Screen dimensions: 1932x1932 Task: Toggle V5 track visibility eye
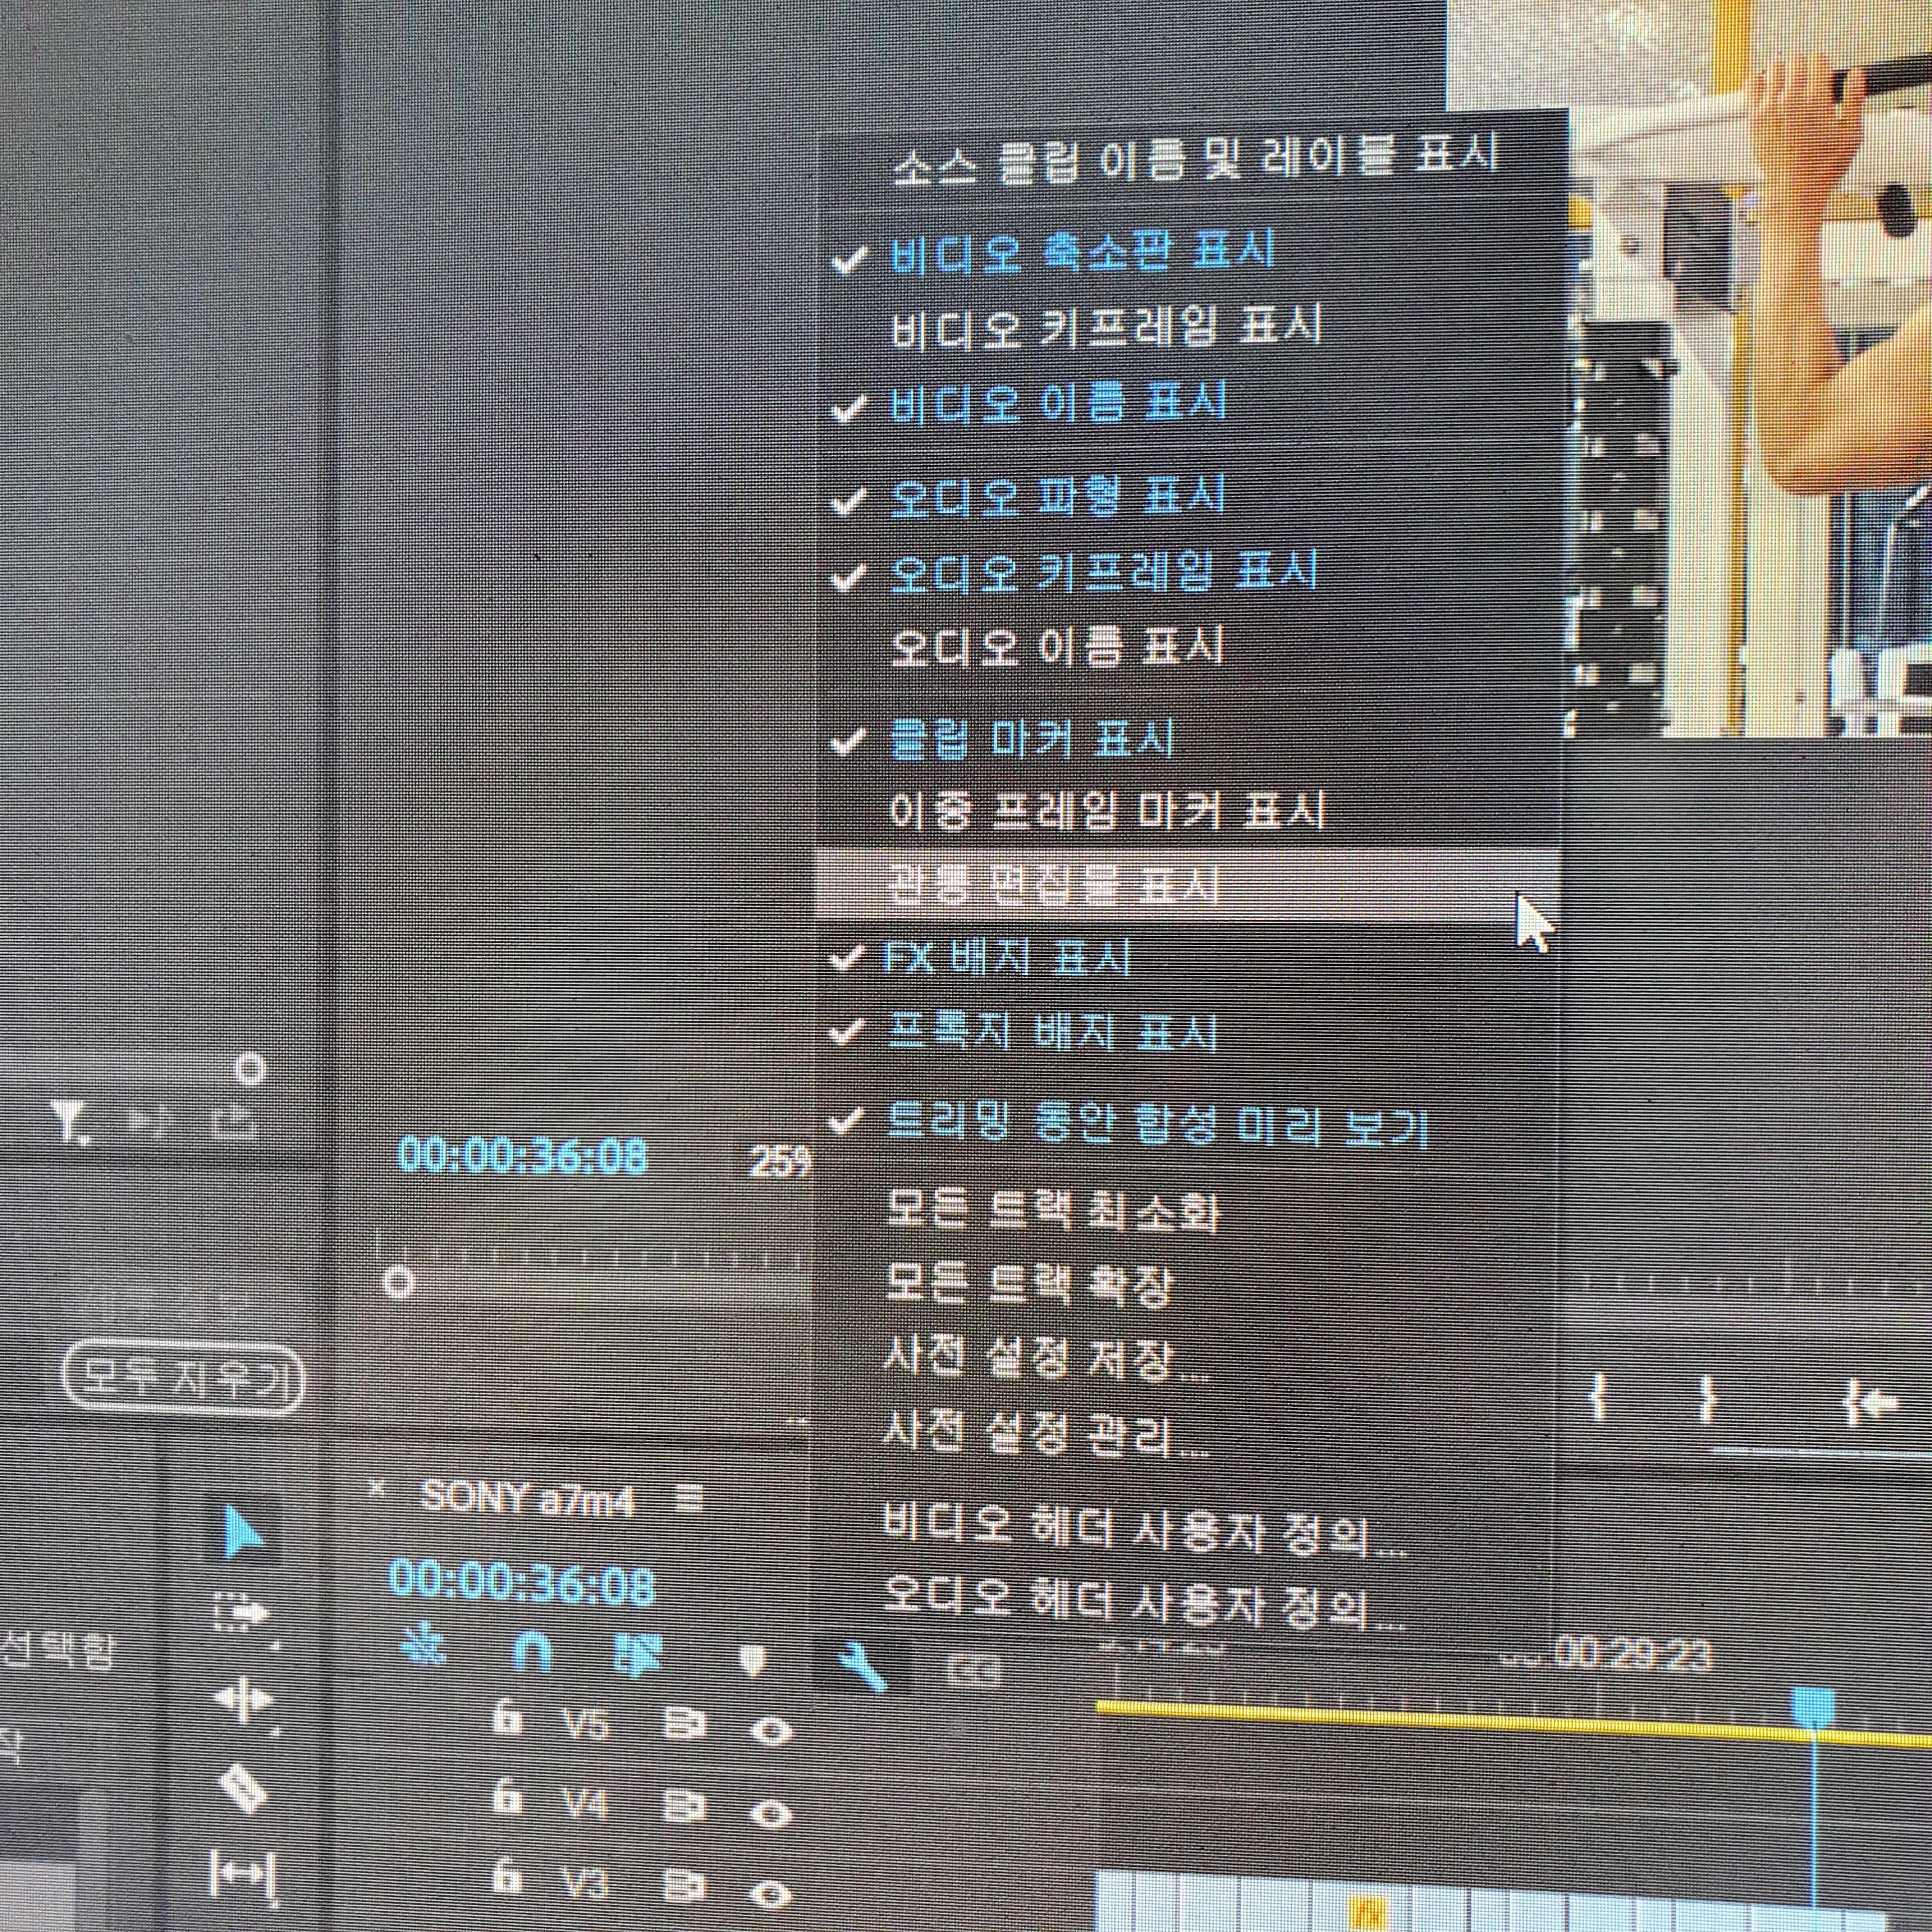click(770, 1730)
